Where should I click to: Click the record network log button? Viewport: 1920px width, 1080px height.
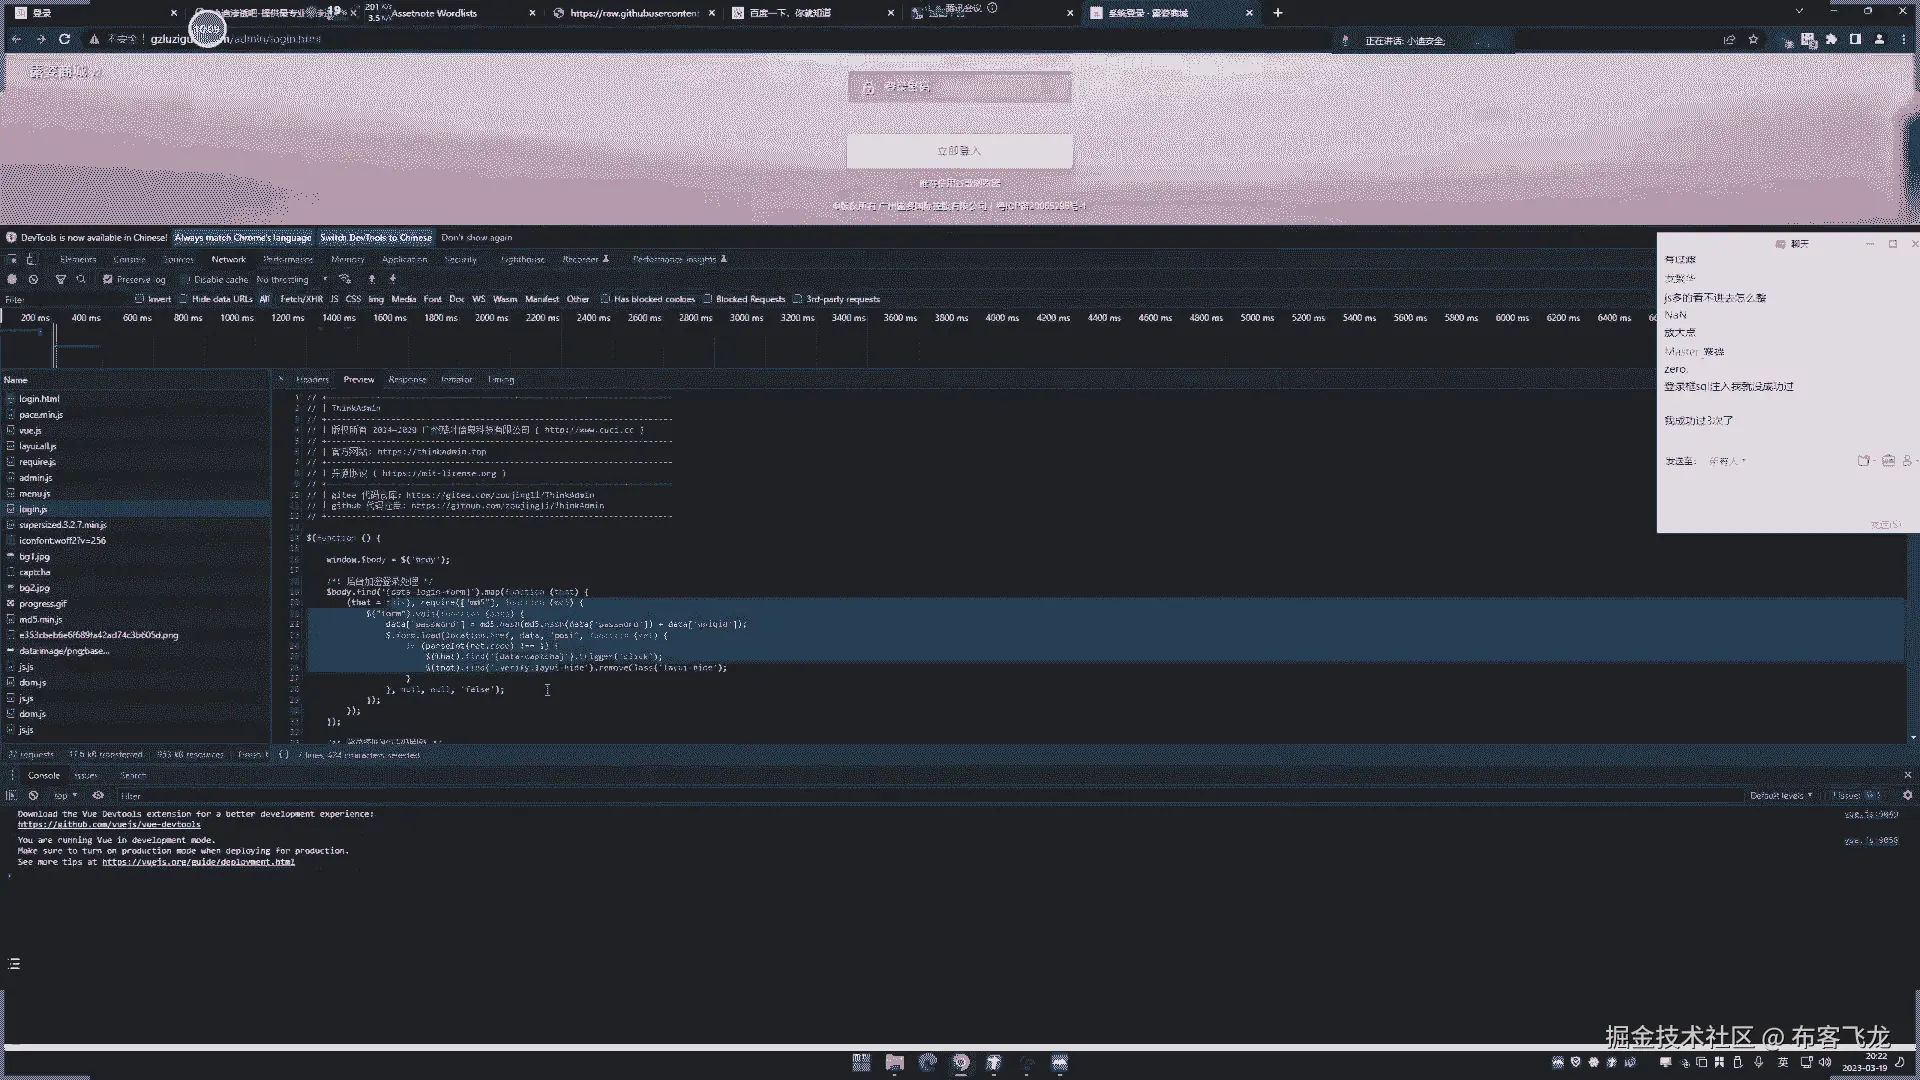click(x=12, y=280)
